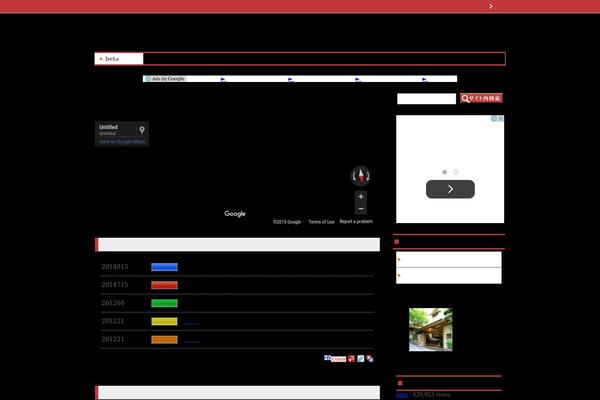Open the link next to the orange tag
Viewport: 600px width, 400px height.
click(x=192, y=341)
